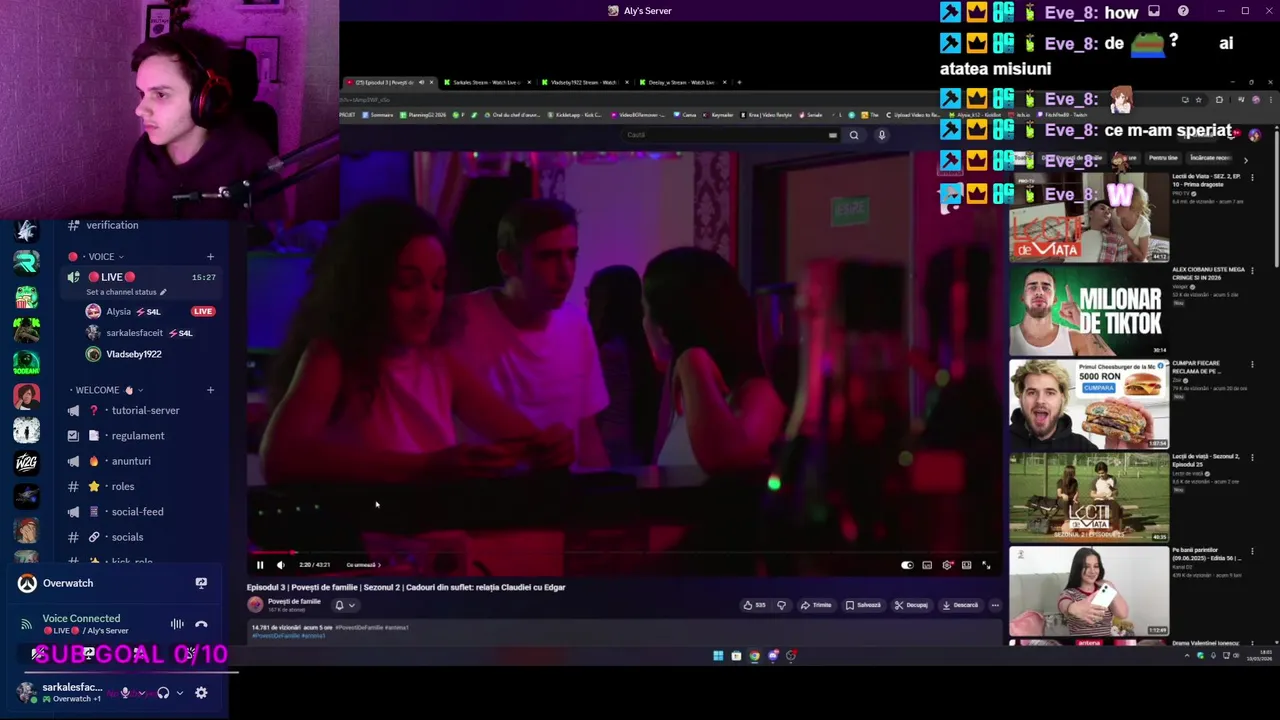1280x720 pixels.
Task: Click the YouTube search magnifier button
Action: (x=854, y=135)
